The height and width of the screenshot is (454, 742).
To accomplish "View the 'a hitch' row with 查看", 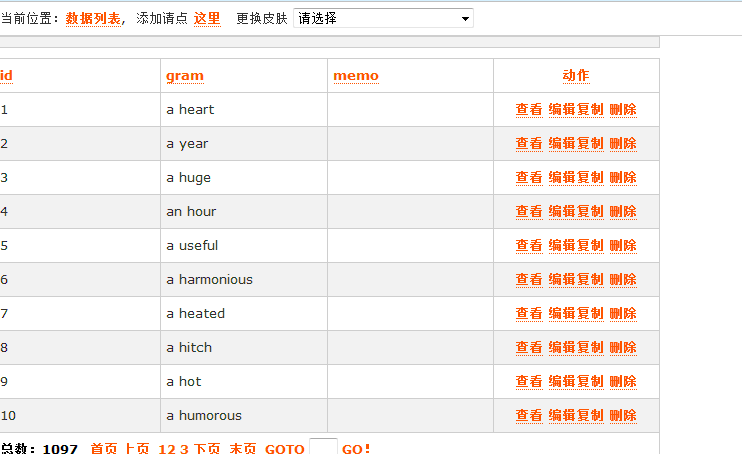I will [x=529, y=347].
